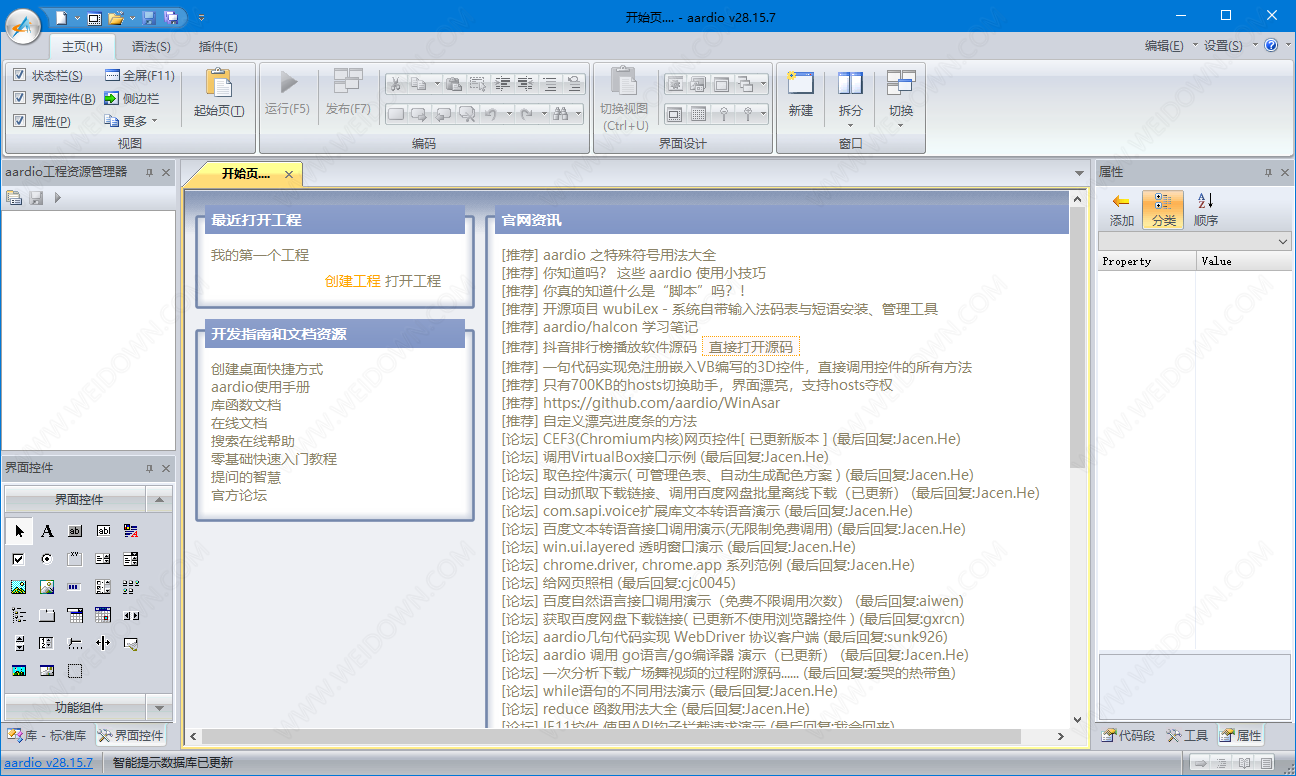Choose the checkbox control in the palette
The height and width of the screenshot is (776, 1296).
coord(19,559)
